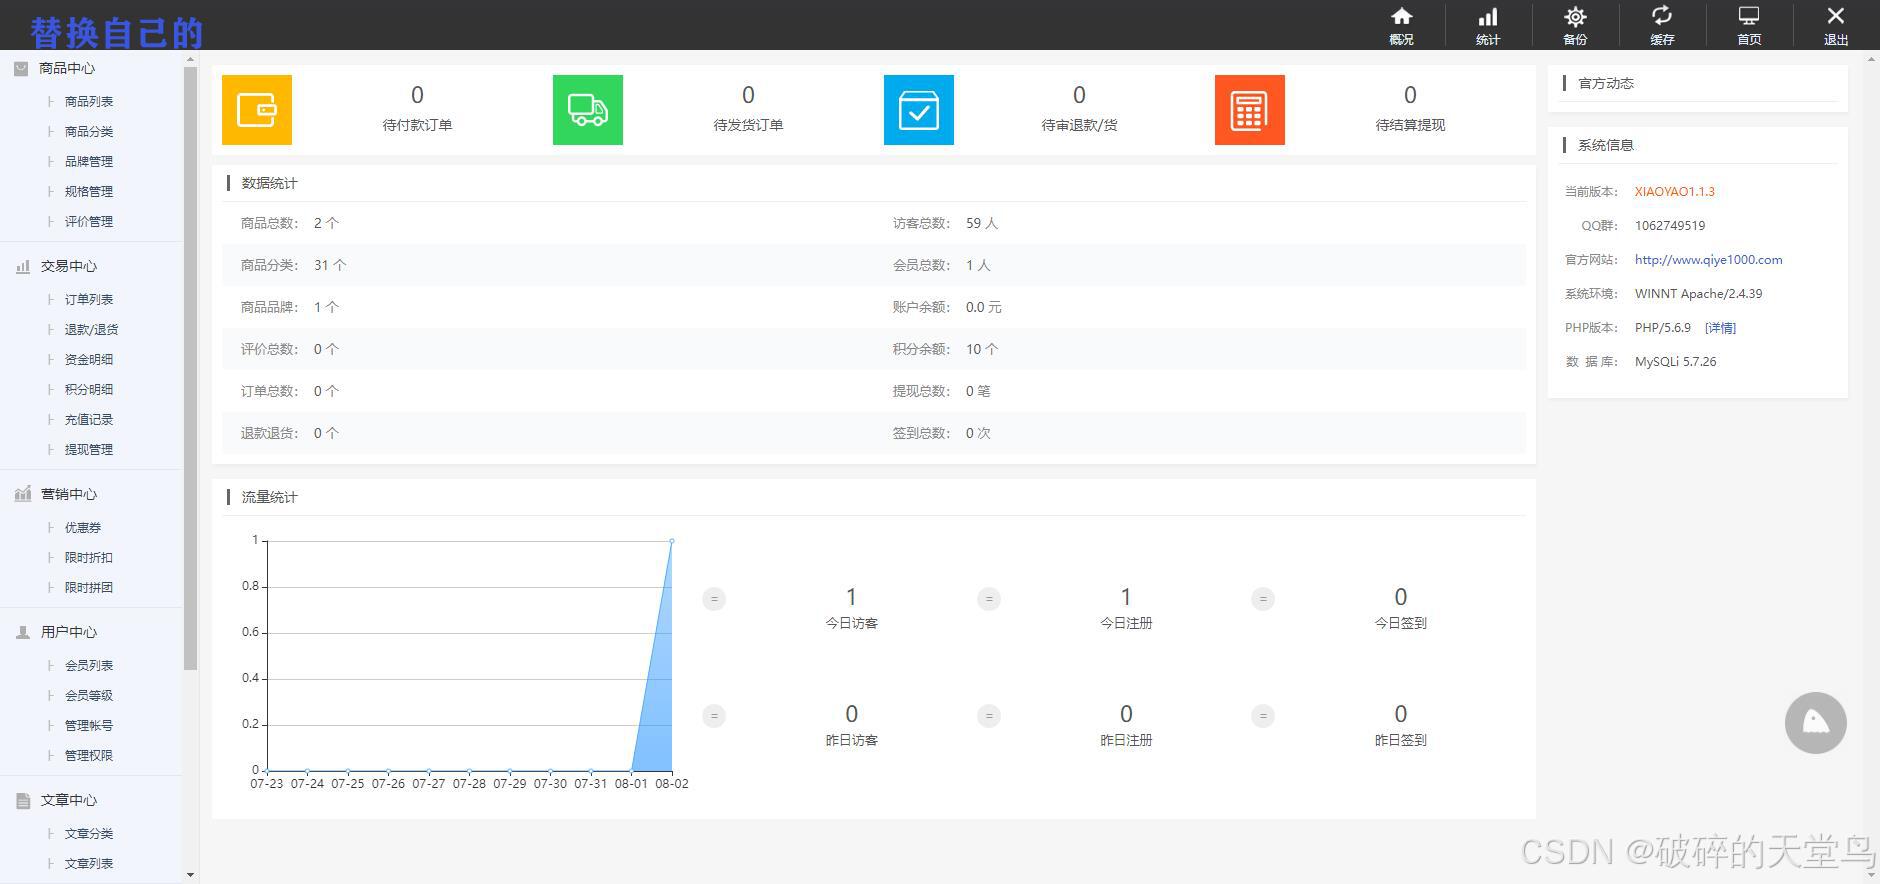Log out with the 退出 X icon
1880x884 pixels.
(x=1836, y=16)
